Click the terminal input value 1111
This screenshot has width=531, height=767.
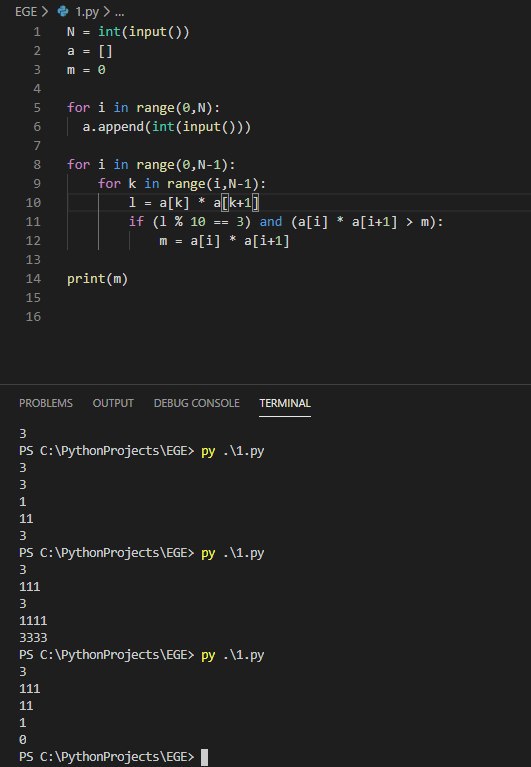(33, 620)
